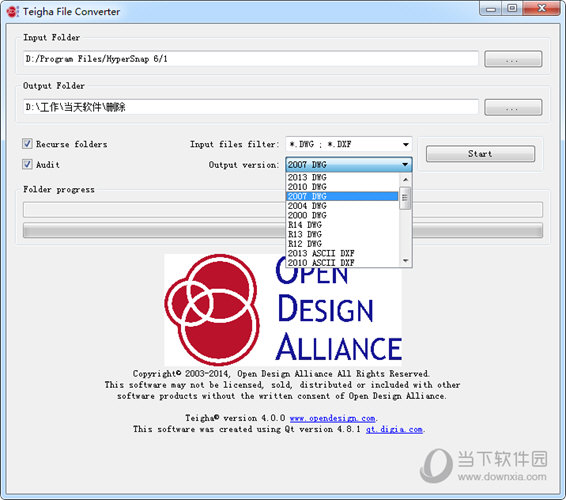Viewport: 566px width, 500px height.
Task: Choose the highlighted 2007 DWG option
Action: click(343, 196)
